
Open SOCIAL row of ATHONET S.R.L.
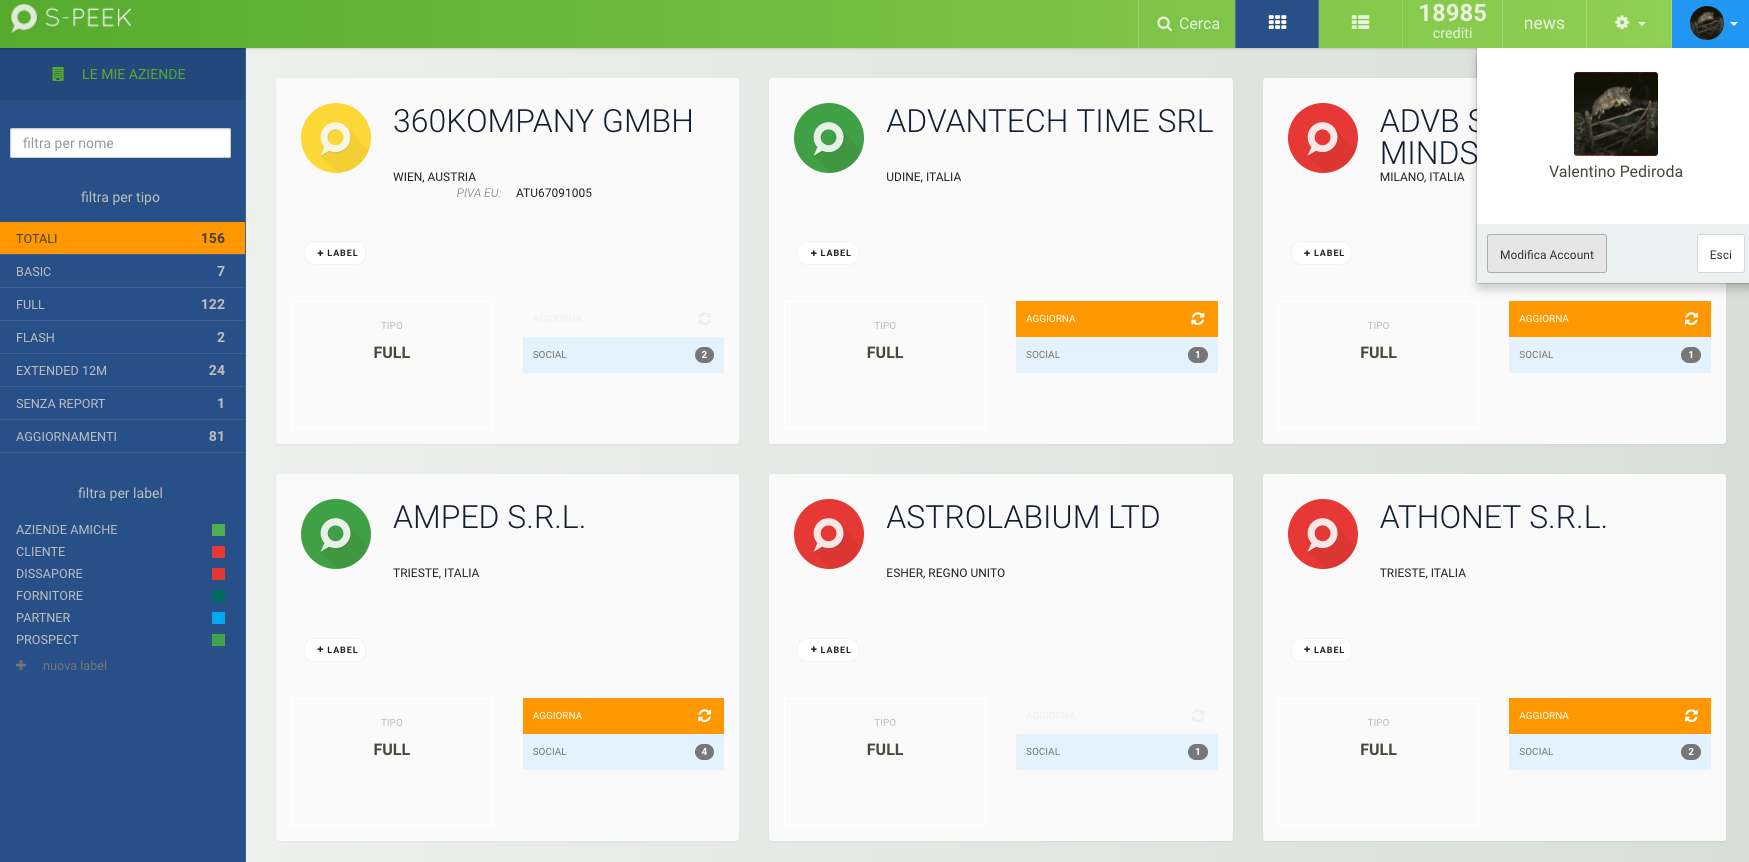[1609, 752]
